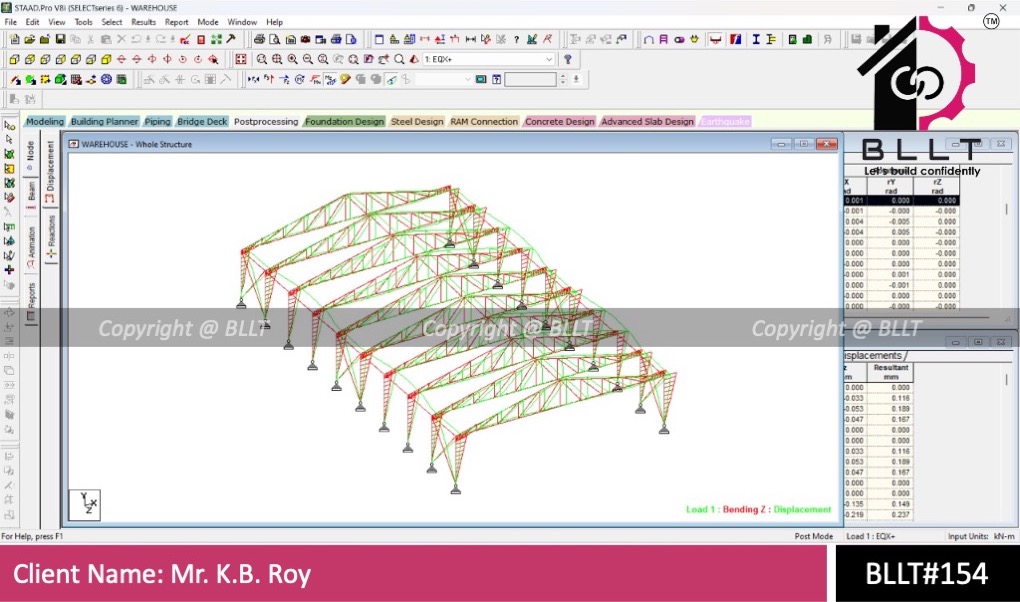Open the Edit menu
The image size is (1020, 602).
coord(32,22)
